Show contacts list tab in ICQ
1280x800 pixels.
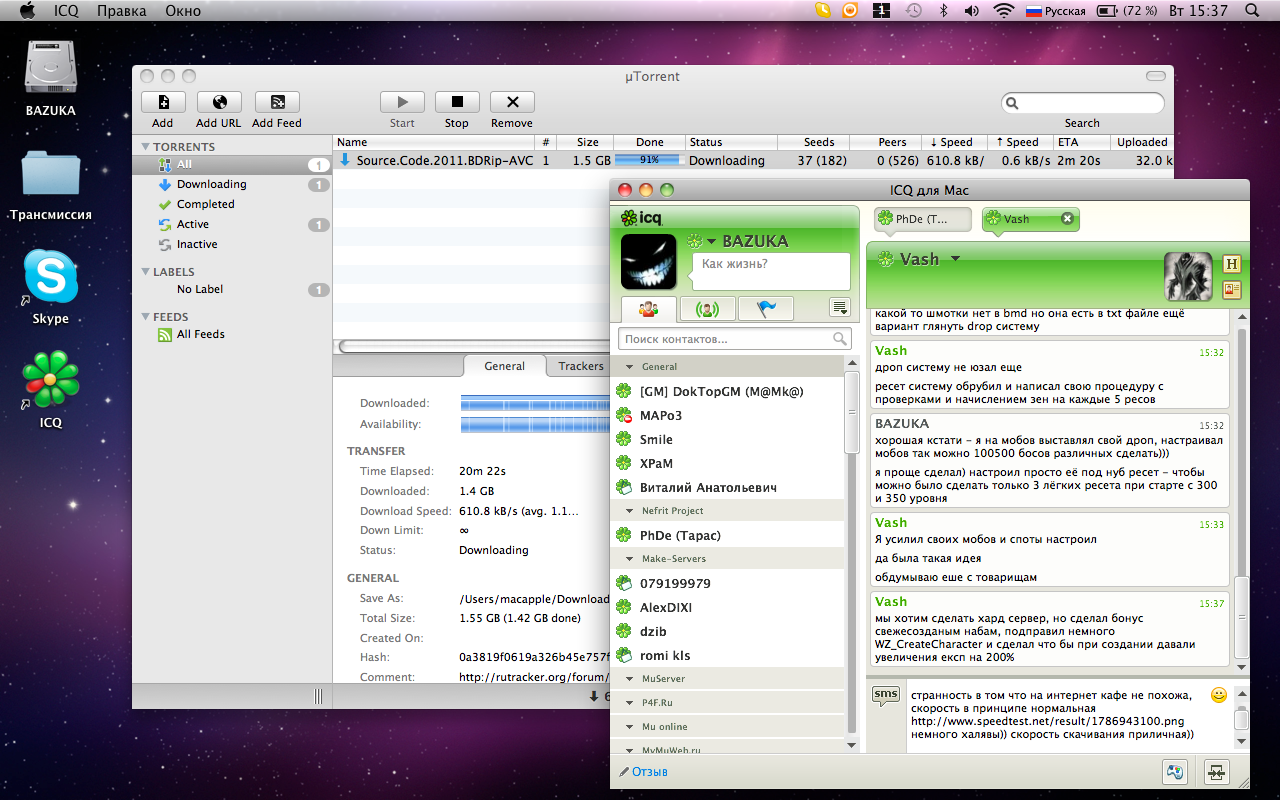coord(648,308)
